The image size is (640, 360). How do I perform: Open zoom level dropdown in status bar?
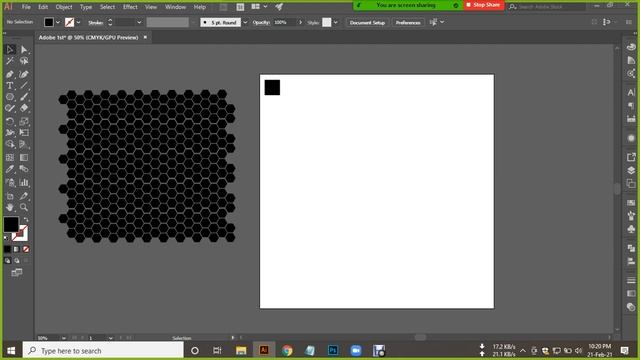click(x=64, y=338)
